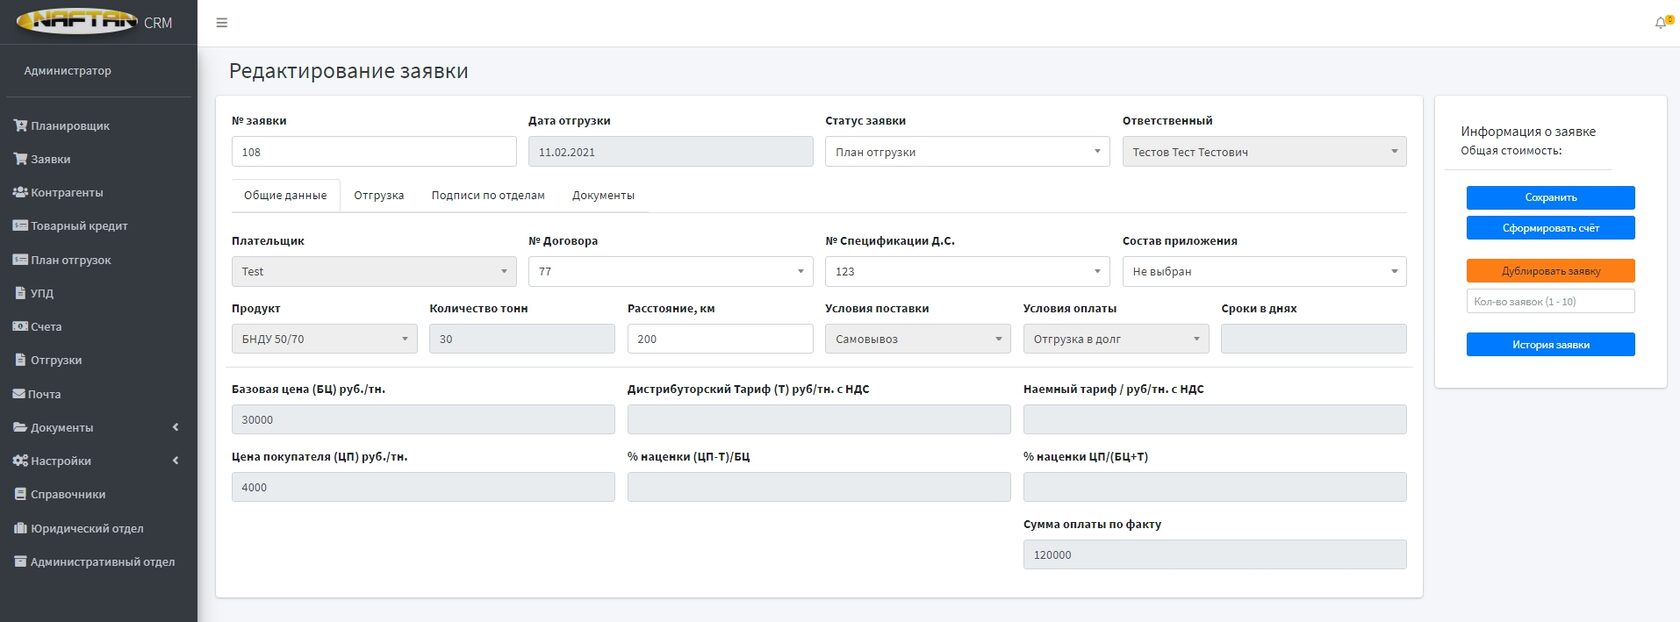1680x622 pixels.
Task: Click the % наценки ЦП/(БЦ+Т) field
Action: tap(1215, 487)
